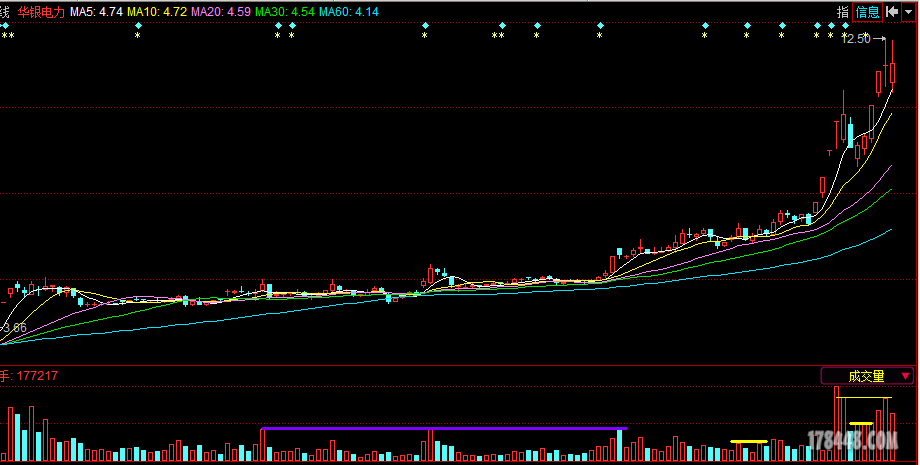Select the MA30: 4.54 label
The height and width of the screenshot is (465, 920).
tap(285, 12)
